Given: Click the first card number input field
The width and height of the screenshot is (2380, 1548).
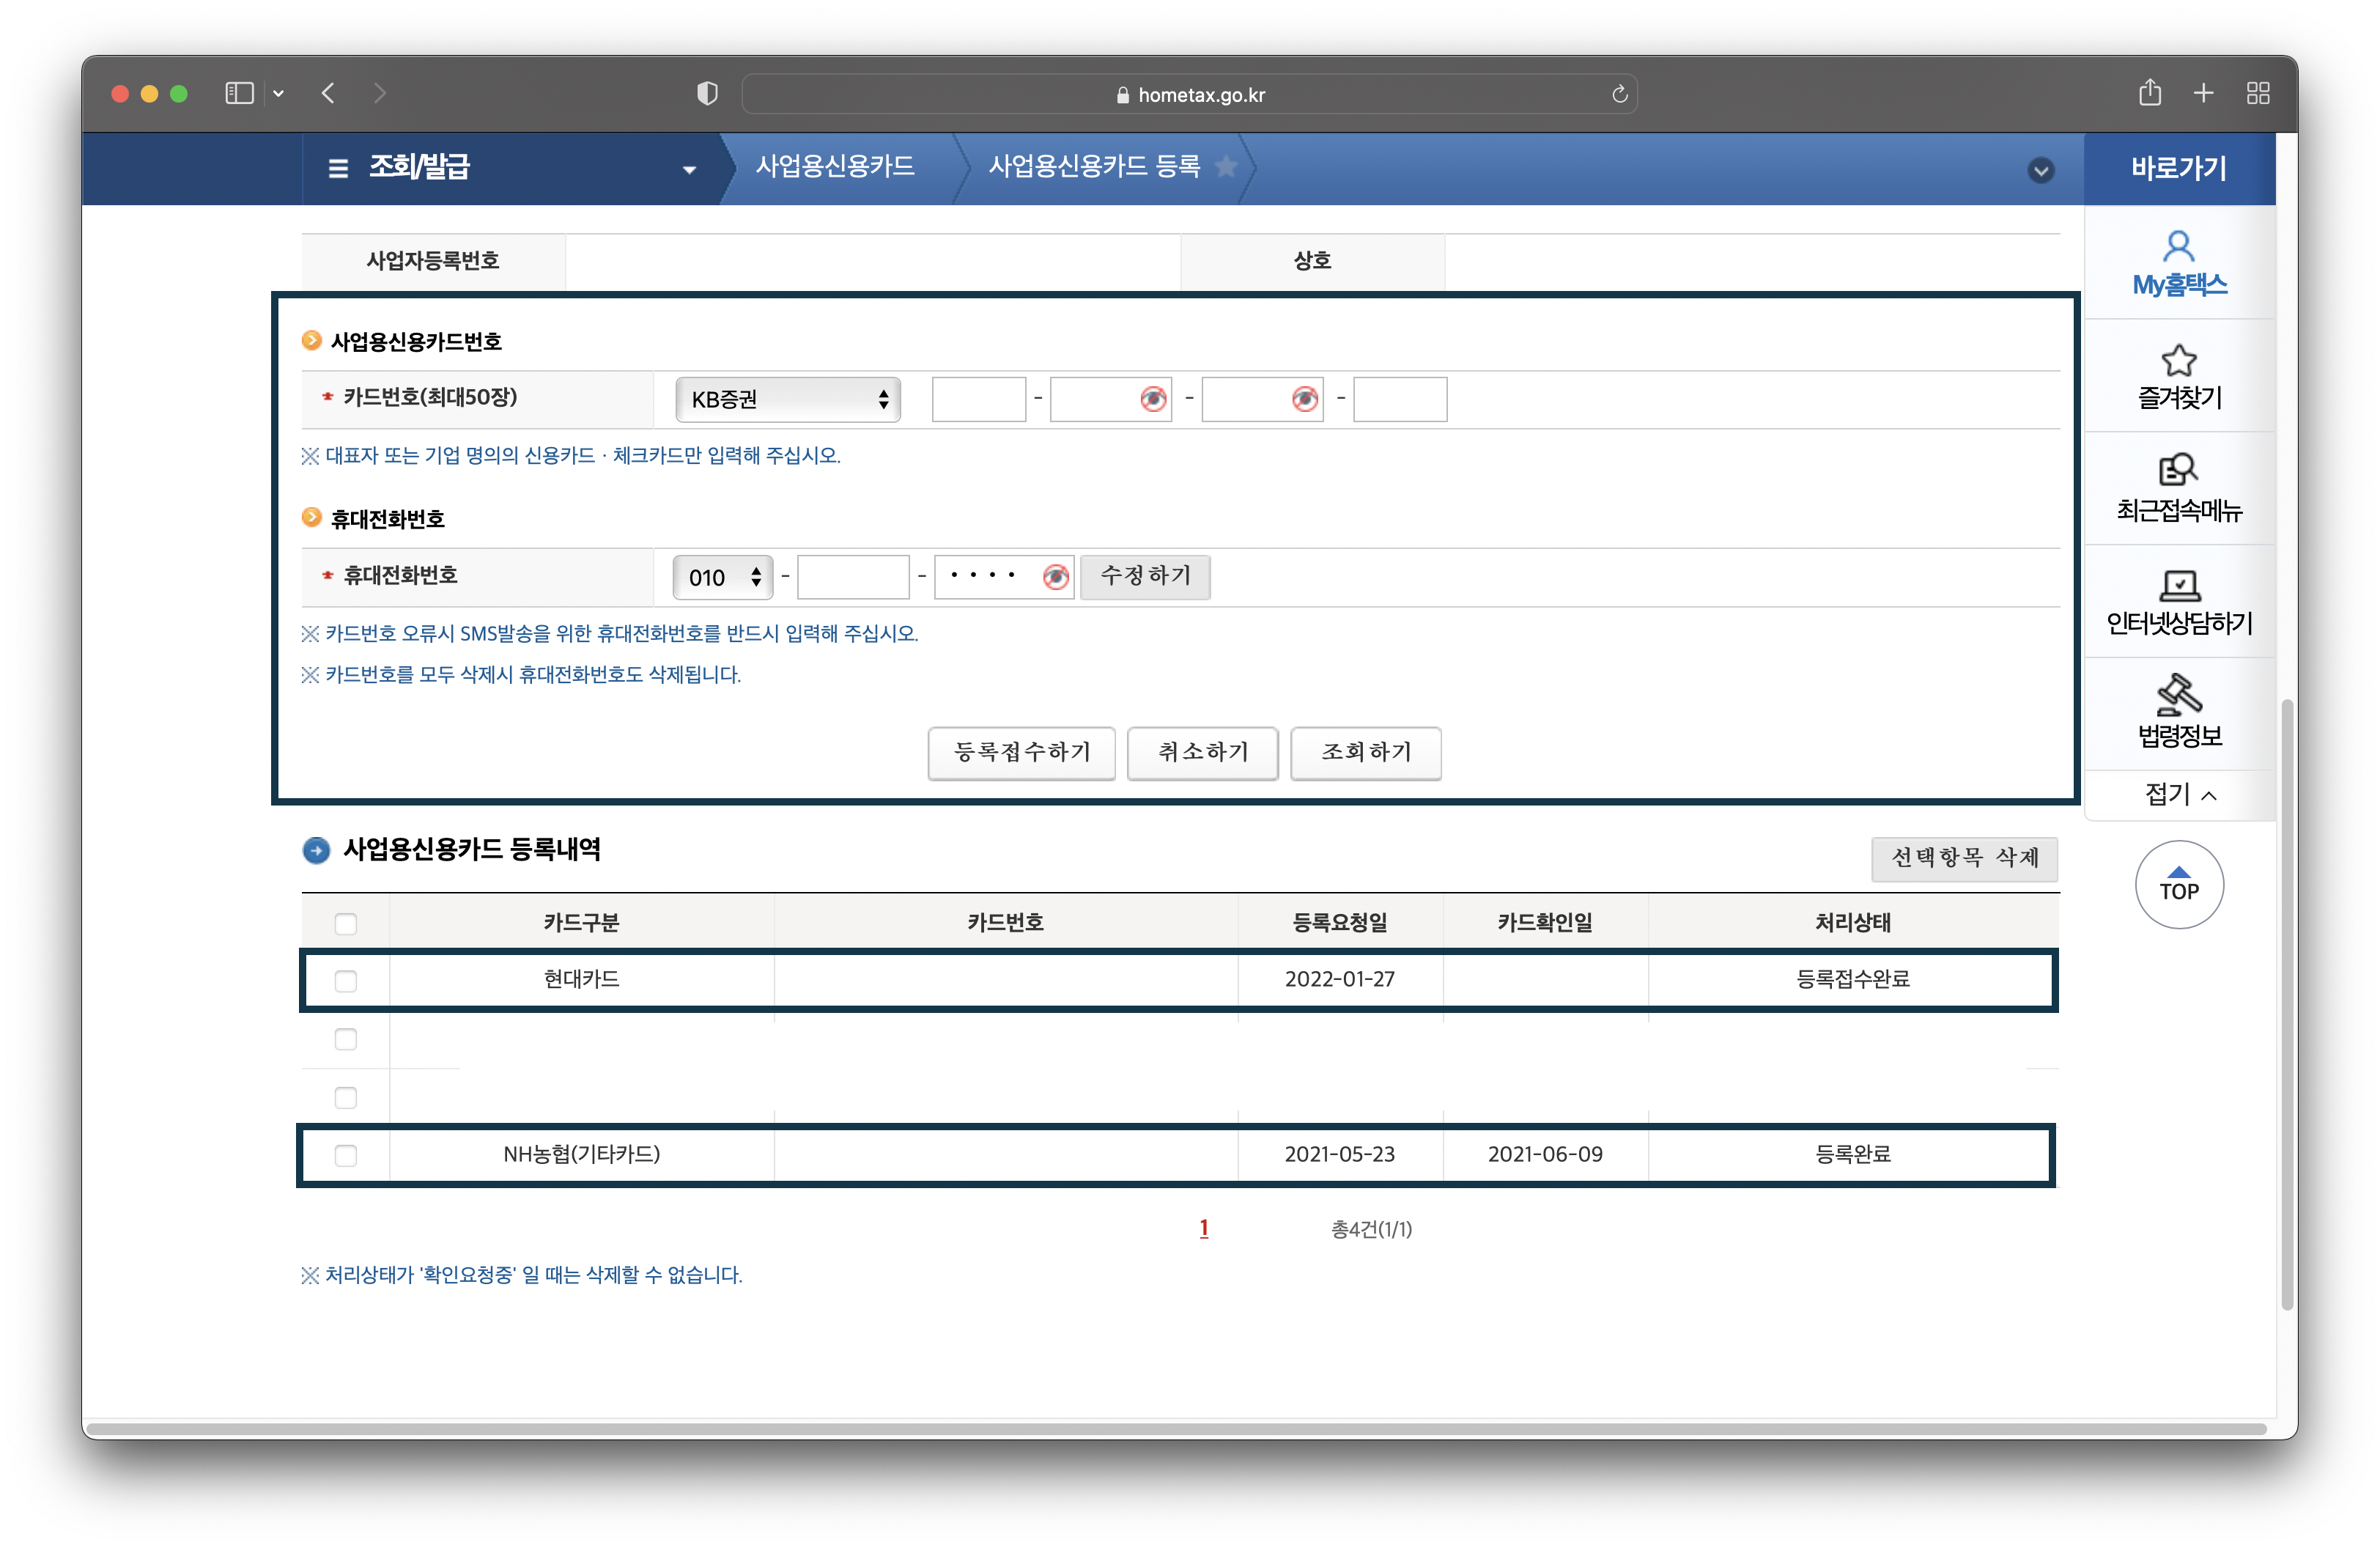Looking at the screenshot, I should 978,400.
